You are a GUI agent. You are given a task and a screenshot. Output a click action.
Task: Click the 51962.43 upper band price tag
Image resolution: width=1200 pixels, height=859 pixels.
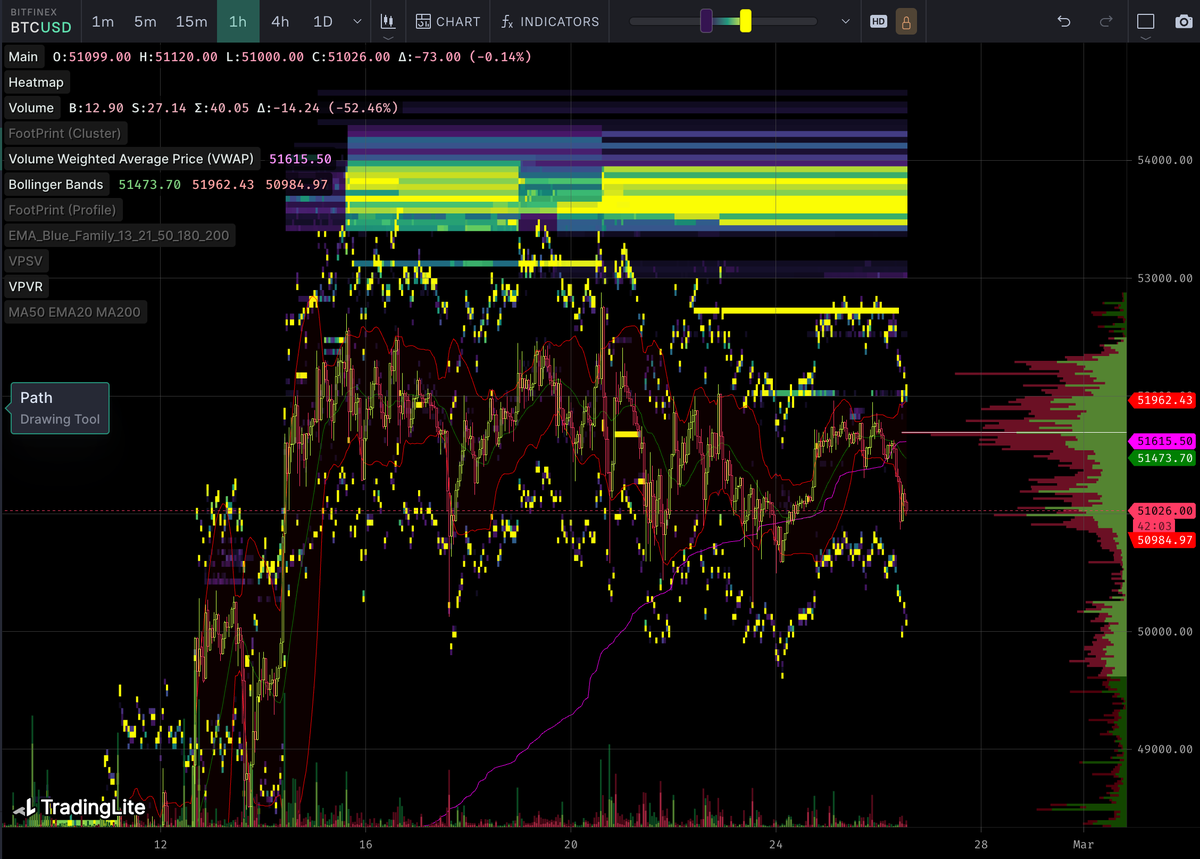click(x=1164, y=400)
